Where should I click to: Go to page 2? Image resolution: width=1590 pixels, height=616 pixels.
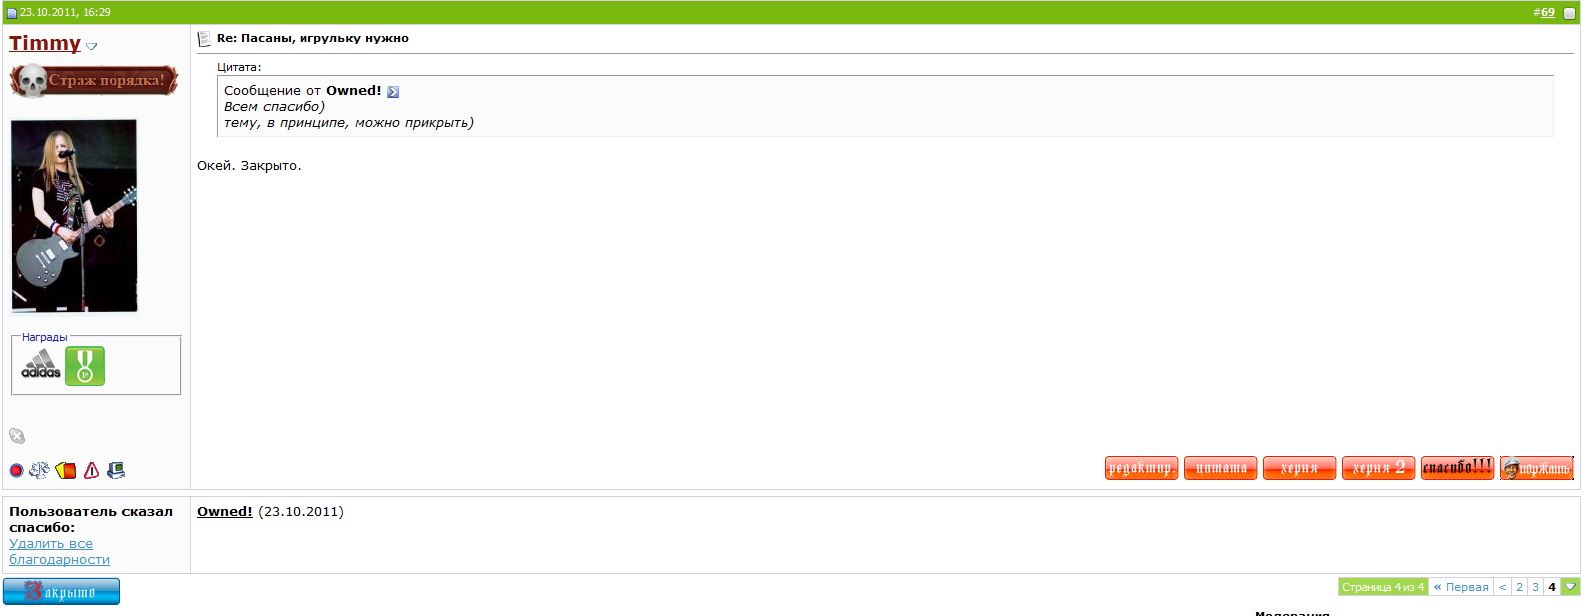tap(1519, 587)
